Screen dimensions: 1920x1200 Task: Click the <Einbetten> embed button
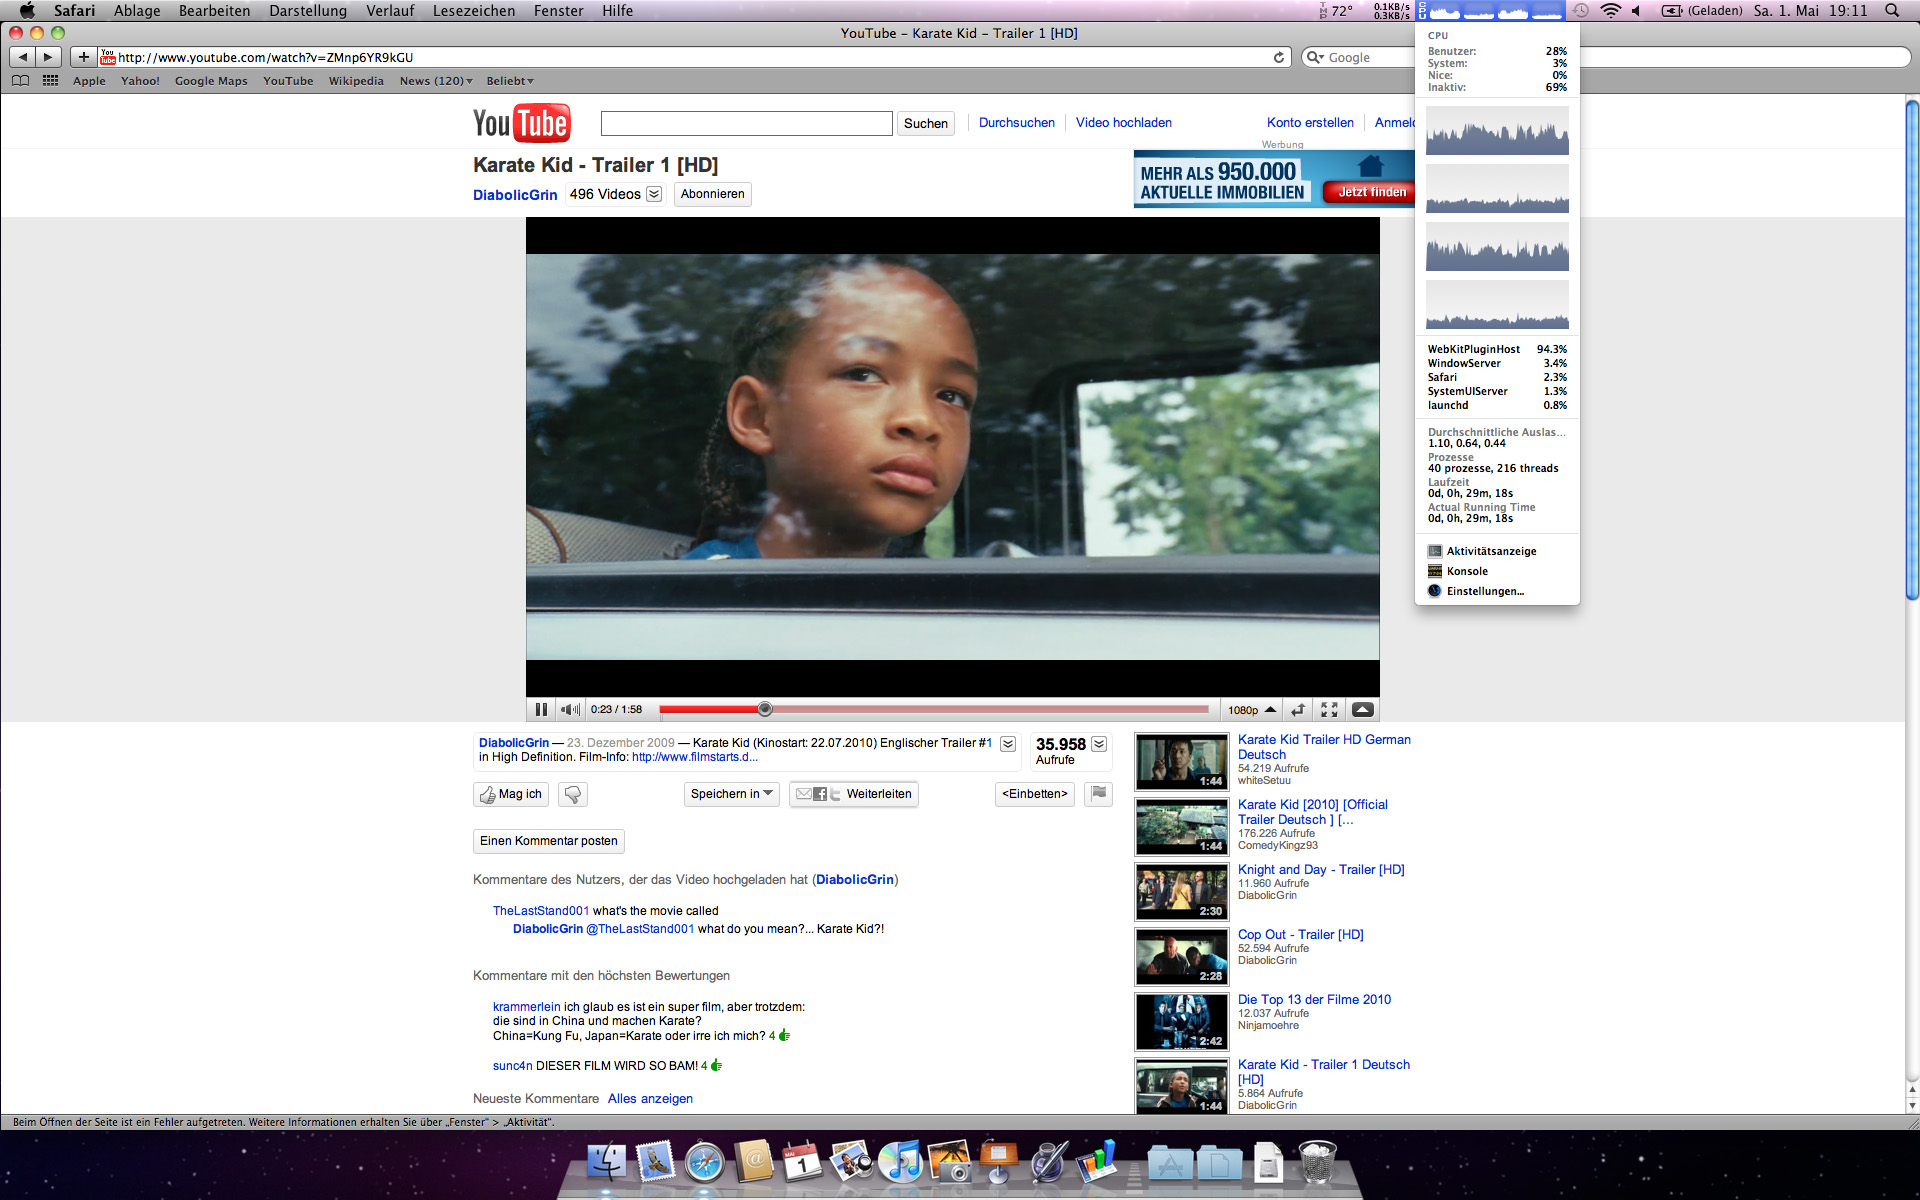(x=1035, y=794)
